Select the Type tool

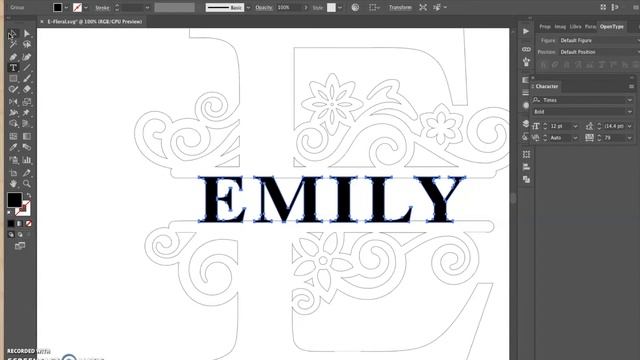13,67
